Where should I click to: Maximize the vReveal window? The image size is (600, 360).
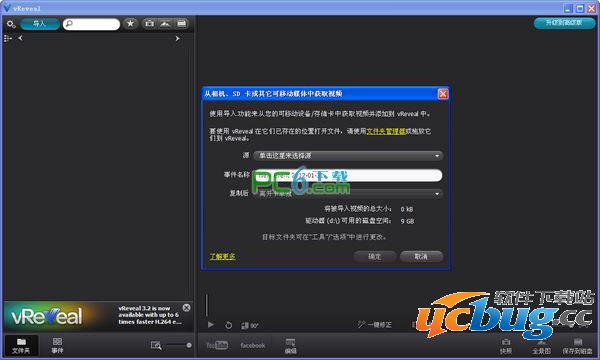(580, 8)
